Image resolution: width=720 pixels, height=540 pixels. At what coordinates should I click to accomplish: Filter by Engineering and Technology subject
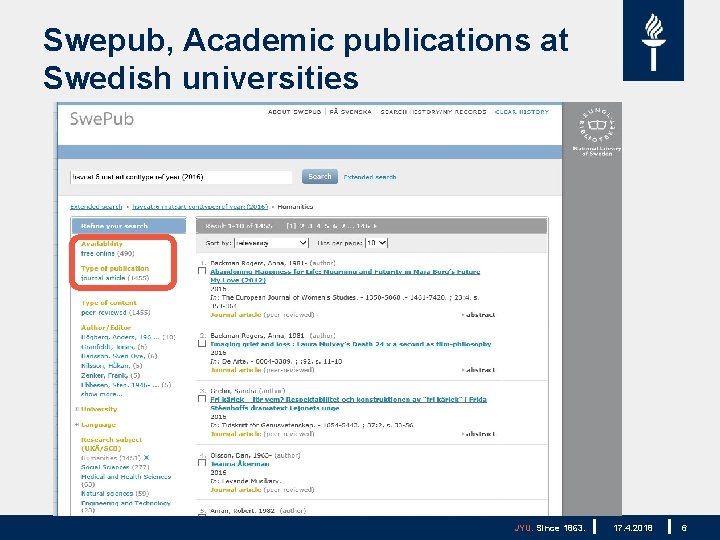tap(126, 506)
